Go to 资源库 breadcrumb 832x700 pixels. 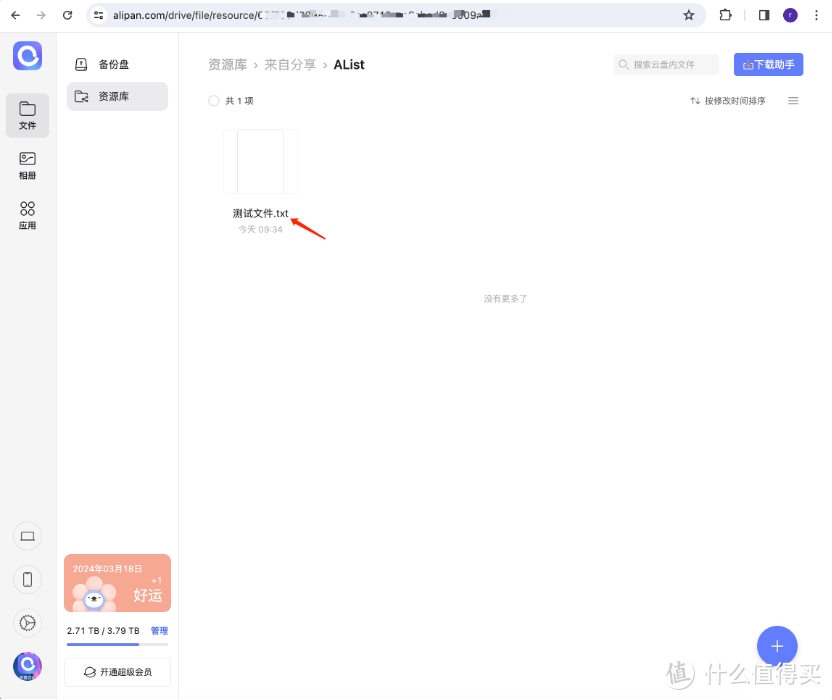click(x=228, y=65)
